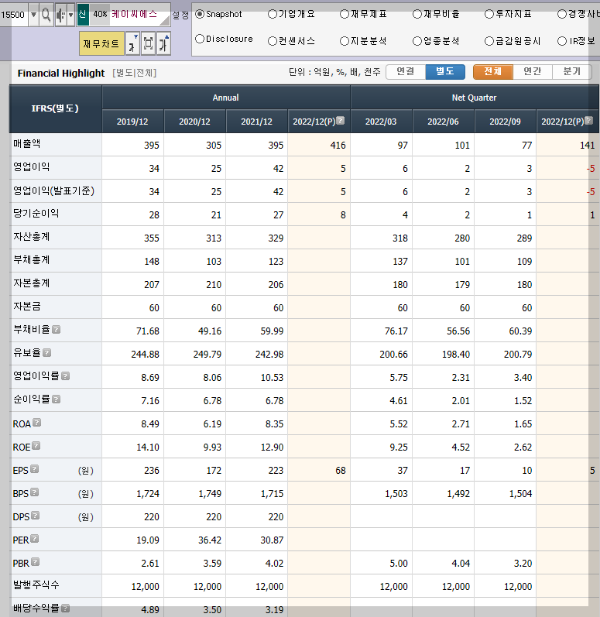The image size is (600, 617).
Task: Click help icon beside BPS
Action: [35, 492]
